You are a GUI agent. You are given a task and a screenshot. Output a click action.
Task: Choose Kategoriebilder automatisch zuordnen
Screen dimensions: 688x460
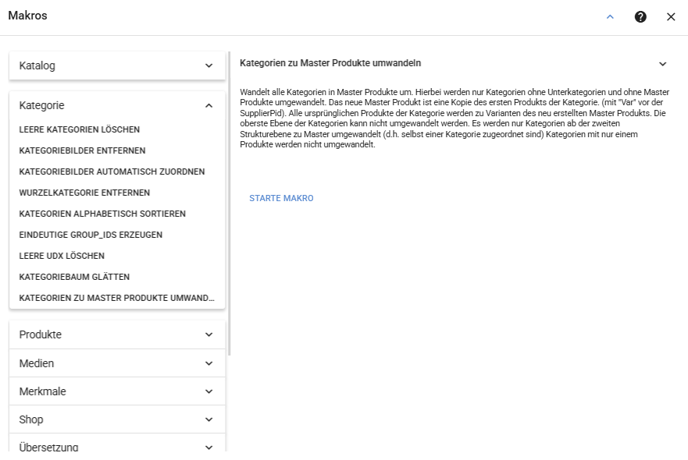coord(112,172)
